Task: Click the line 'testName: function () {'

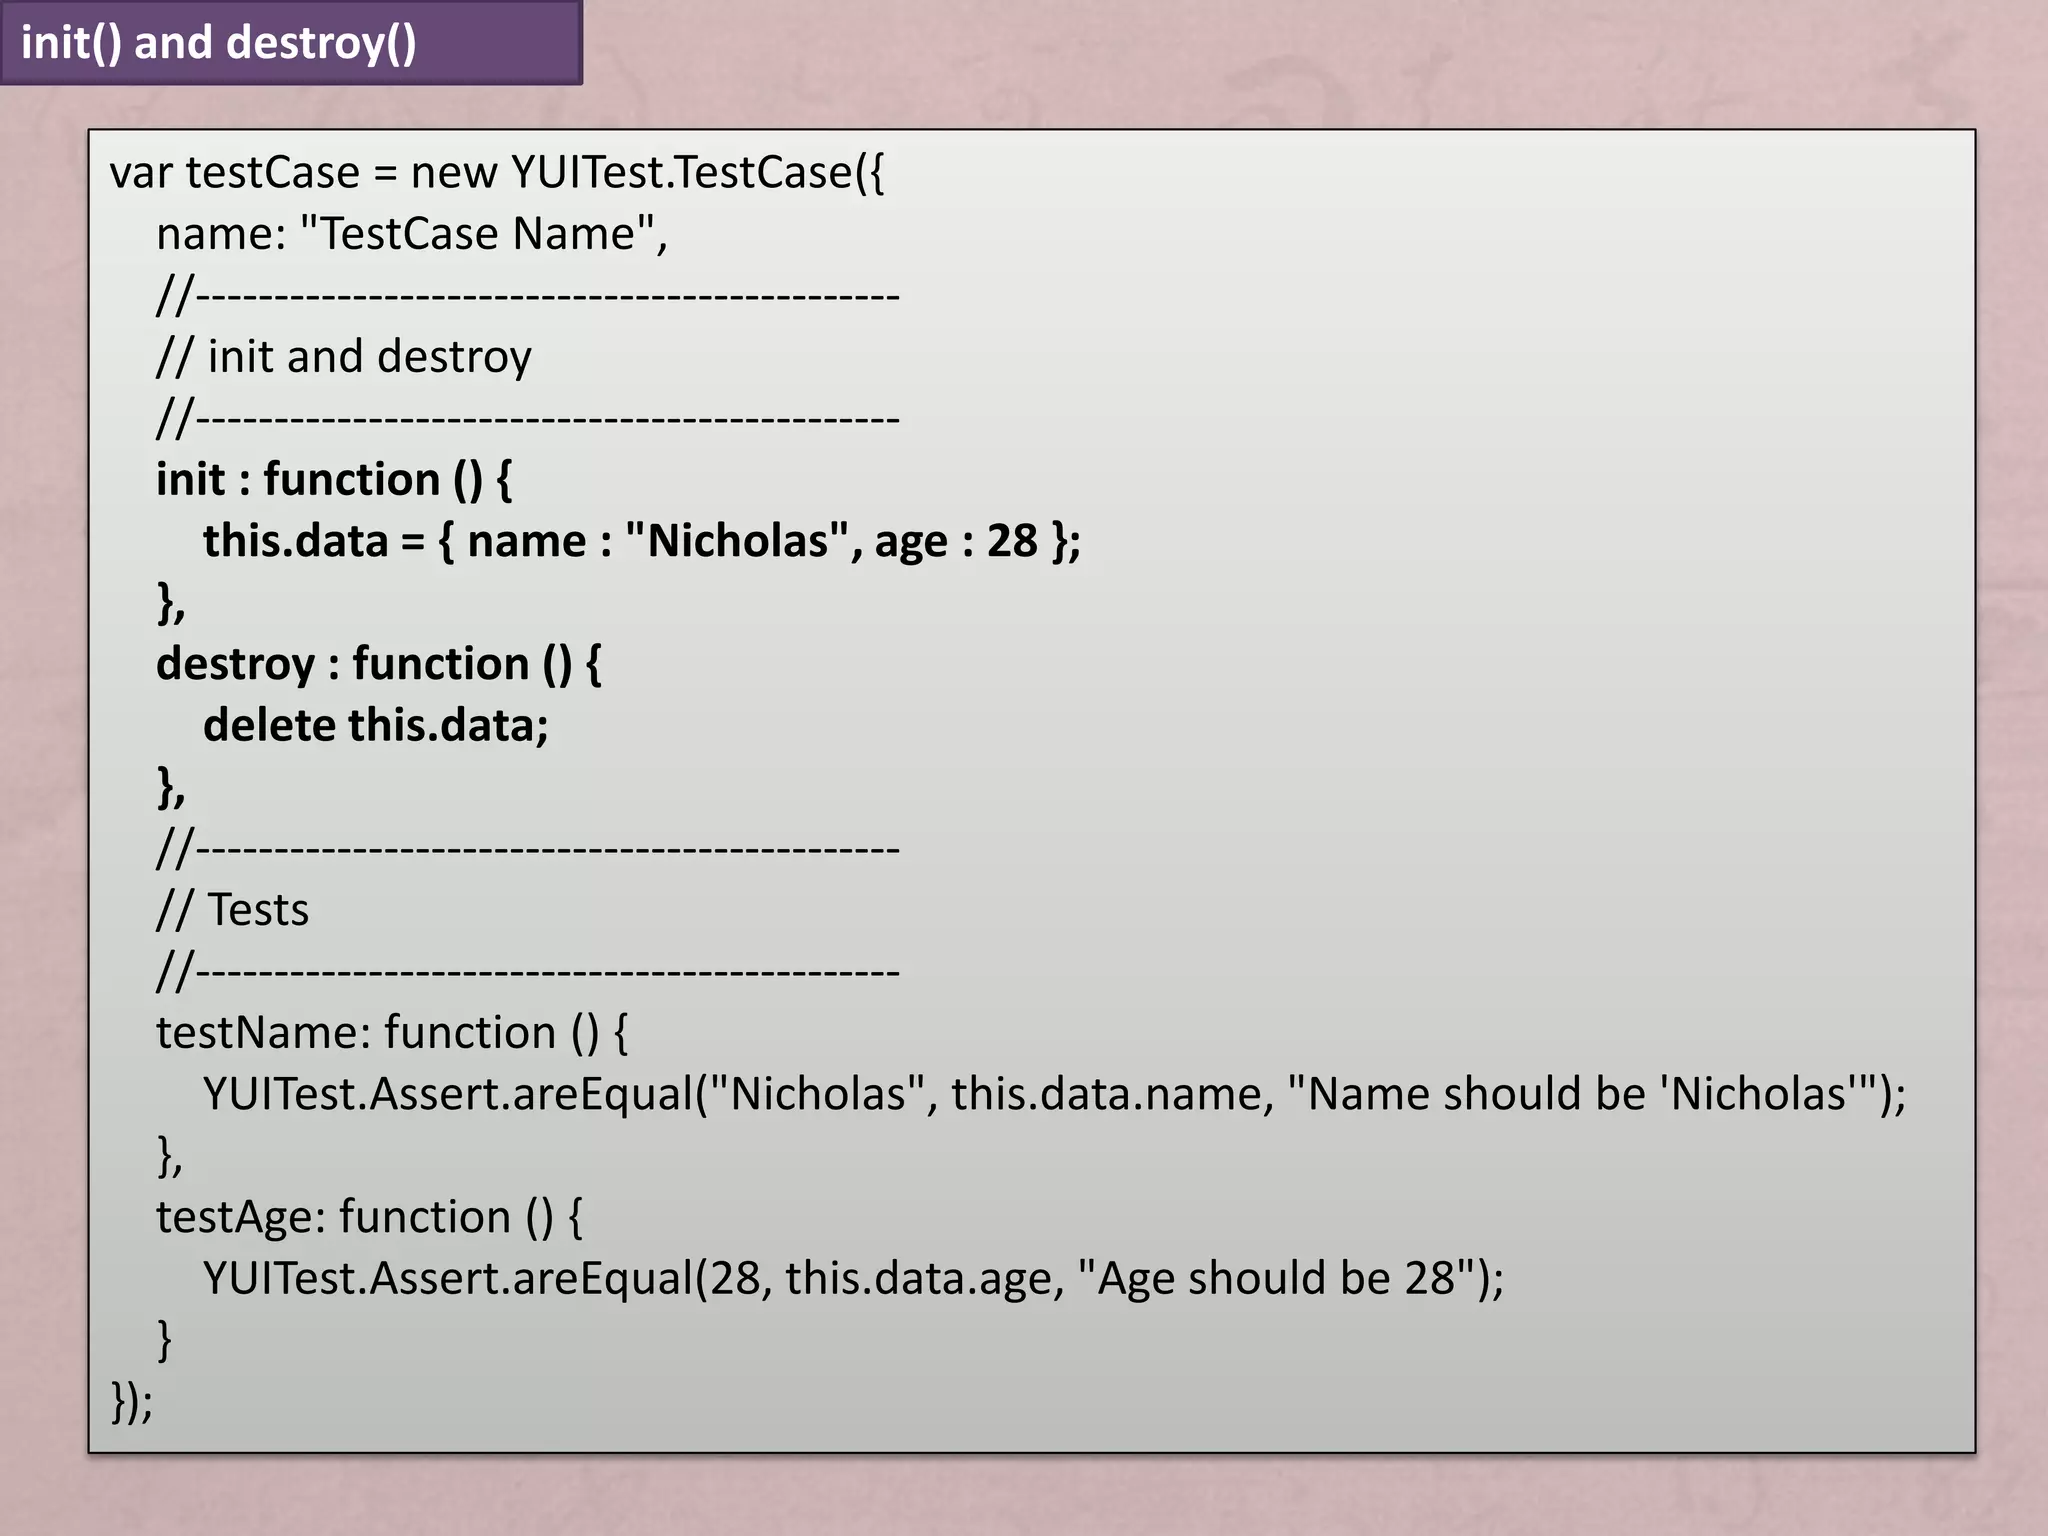Action: [x=392, y=1033]
